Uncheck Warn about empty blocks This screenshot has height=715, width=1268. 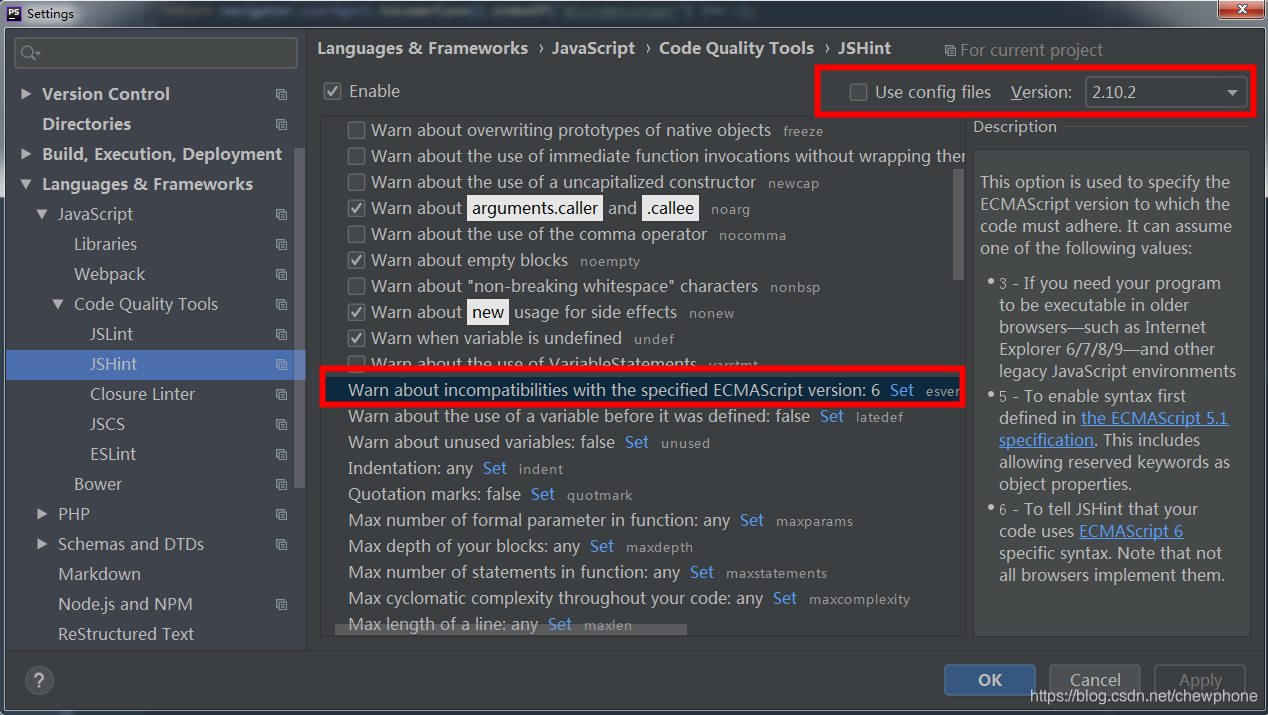[356, 260]
